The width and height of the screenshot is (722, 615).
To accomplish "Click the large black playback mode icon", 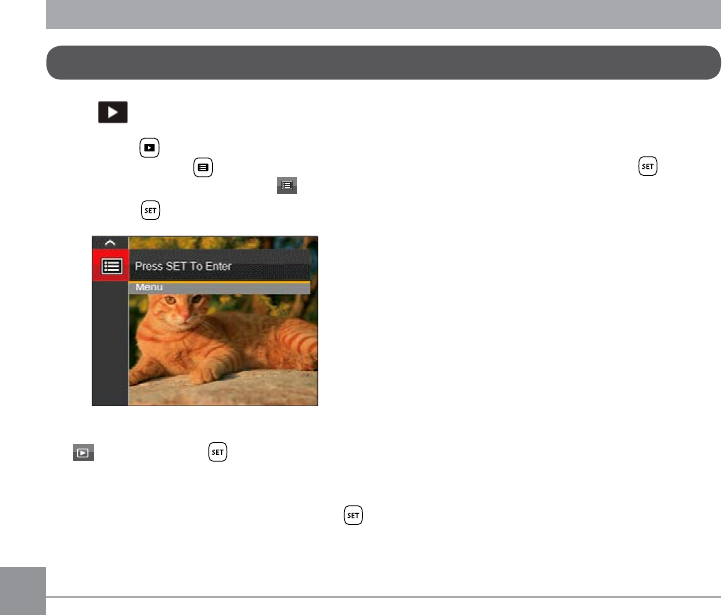I will point(113,112).
